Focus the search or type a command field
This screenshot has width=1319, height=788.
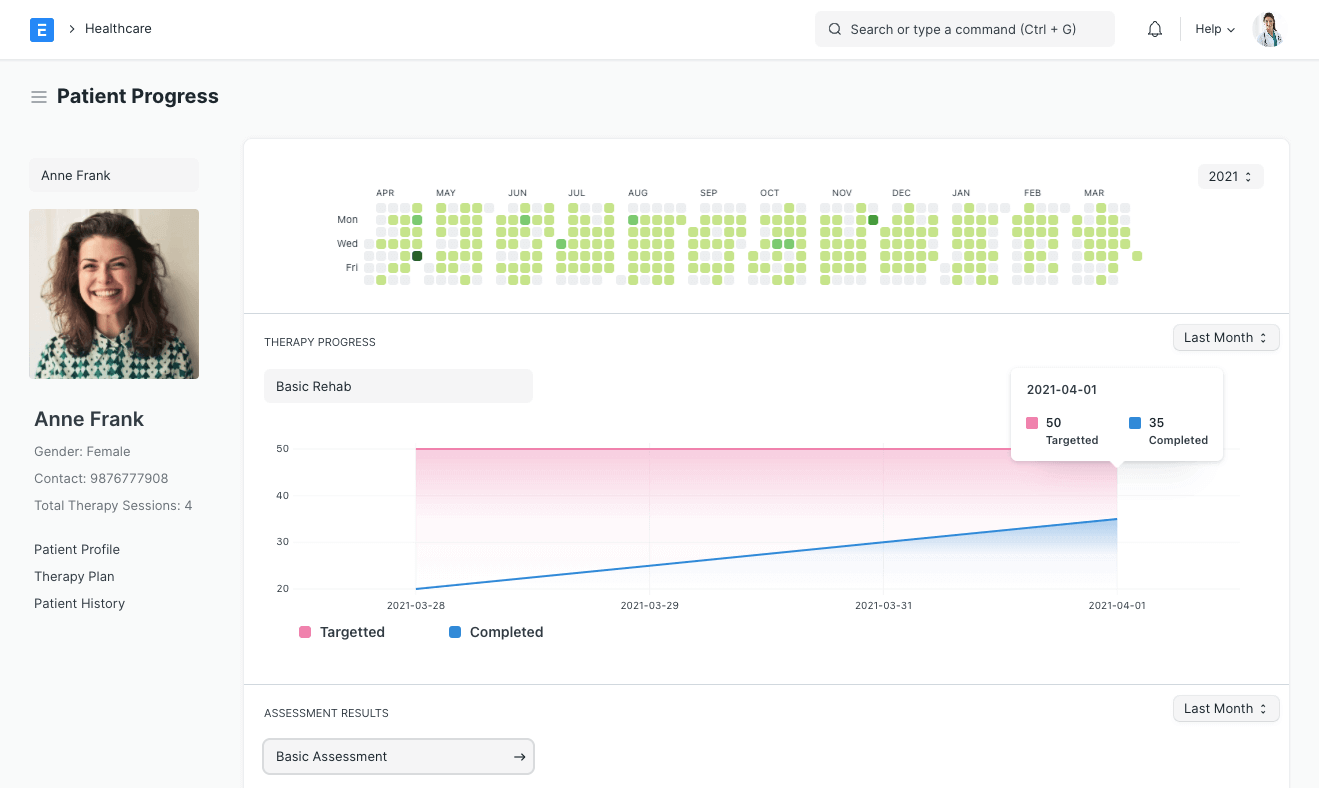(x=965, y=29)
